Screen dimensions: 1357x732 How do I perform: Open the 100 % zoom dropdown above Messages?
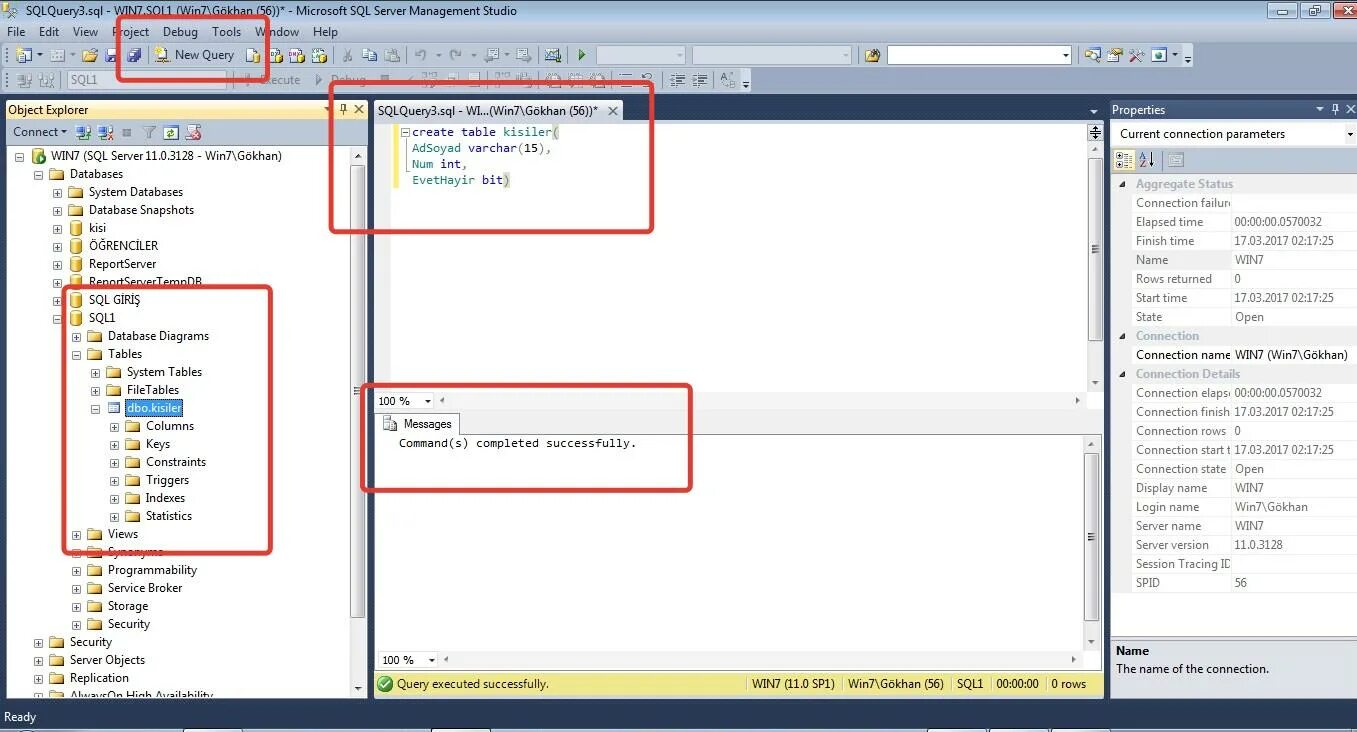[428, 401]
